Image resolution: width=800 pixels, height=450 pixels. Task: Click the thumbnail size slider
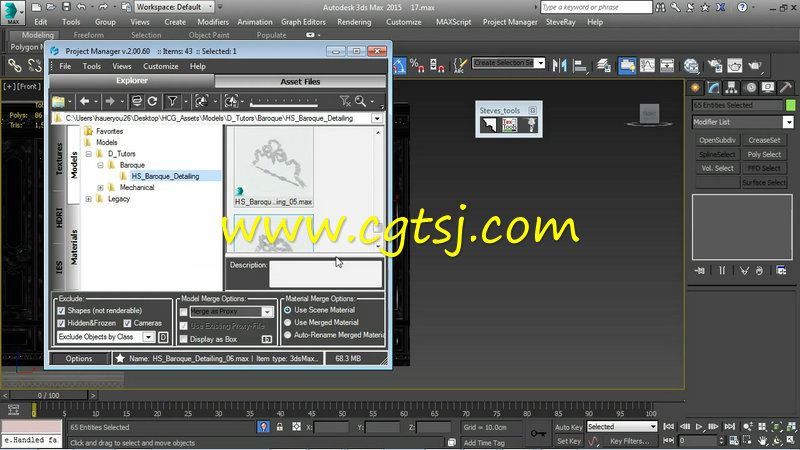click(x=284, y=103)
